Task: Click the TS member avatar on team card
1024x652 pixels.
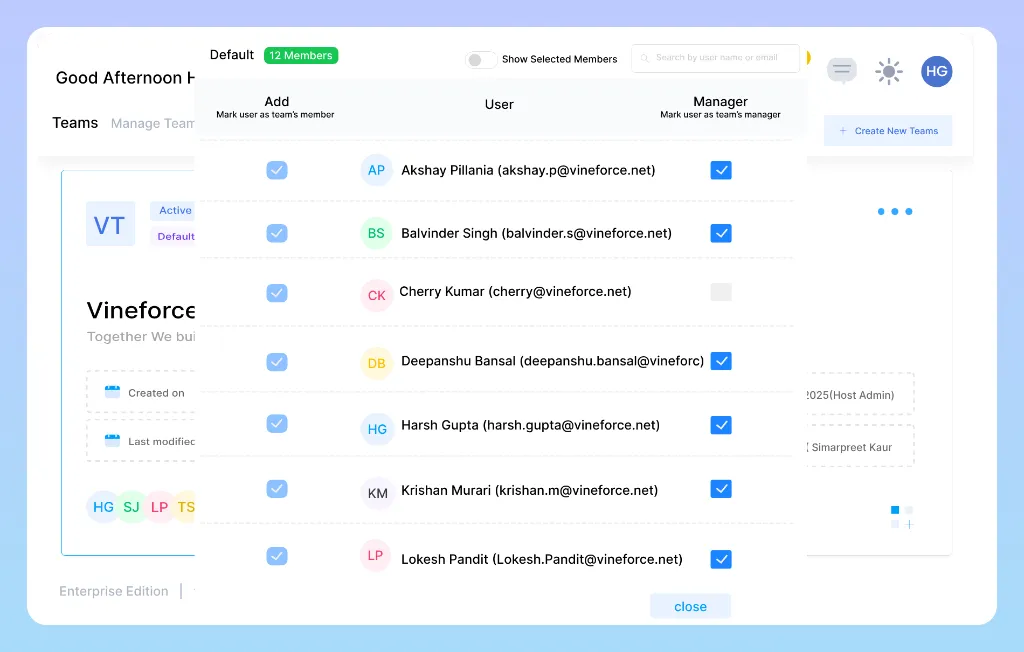Action: (x=185, y=507)
